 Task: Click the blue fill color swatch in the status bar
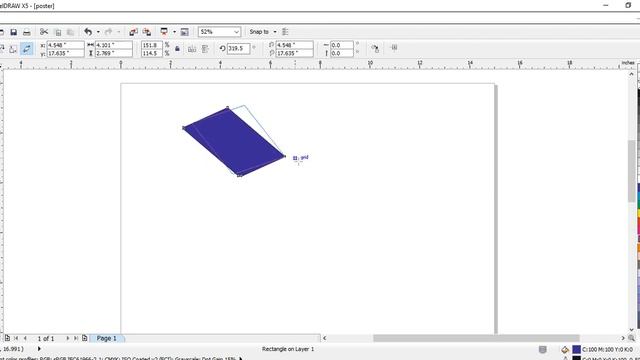tap(576, 350)
